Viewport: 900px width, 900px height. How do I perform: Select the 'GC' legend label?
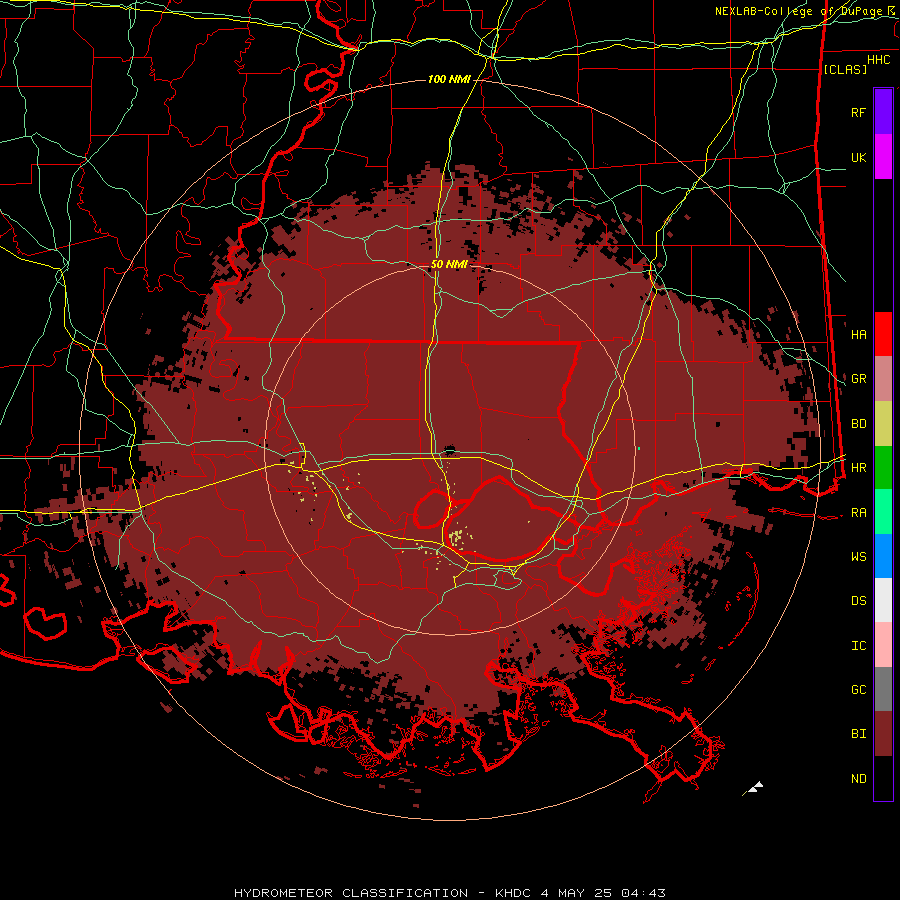(858, 690)
